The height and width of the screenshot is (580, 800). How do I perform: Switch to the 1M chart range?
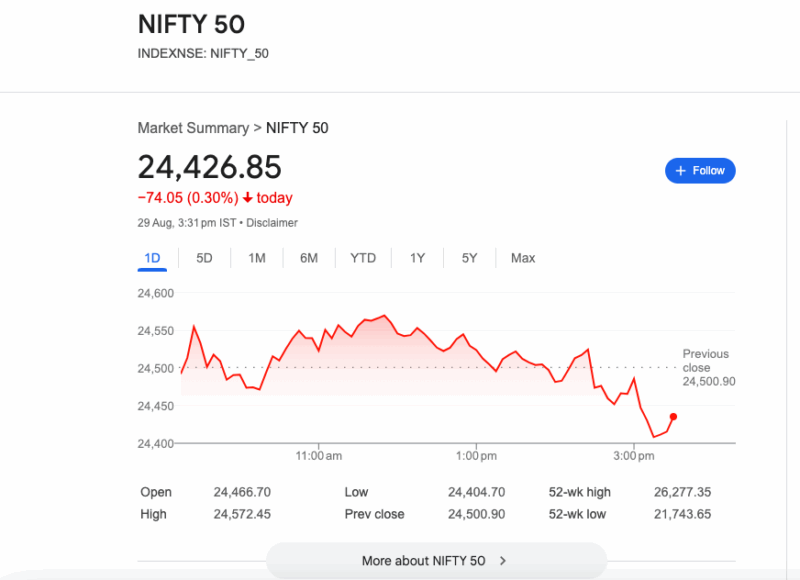click(257, 258)
